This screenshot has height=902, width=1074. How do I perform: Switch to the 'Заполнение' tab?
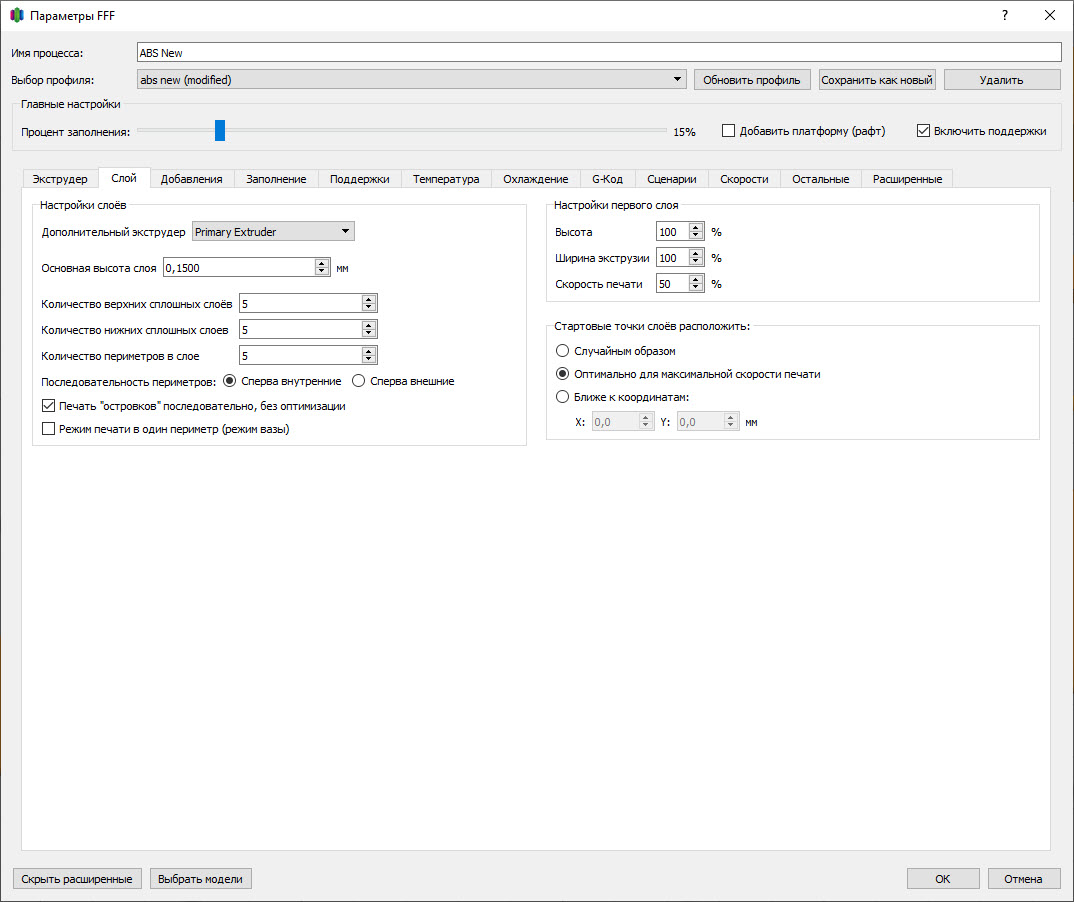click(276, 179)
